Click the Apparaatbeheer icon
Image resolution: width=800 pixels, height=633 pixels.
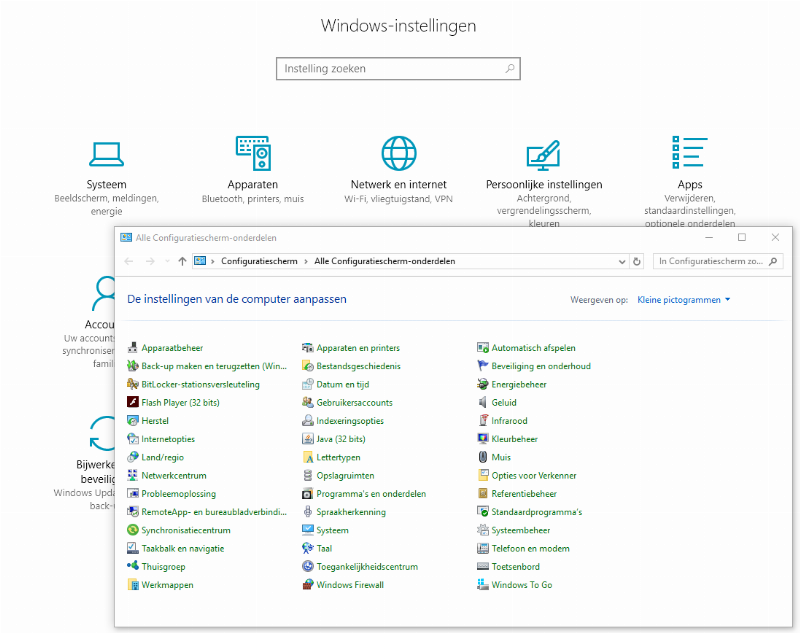click(133, 348)
